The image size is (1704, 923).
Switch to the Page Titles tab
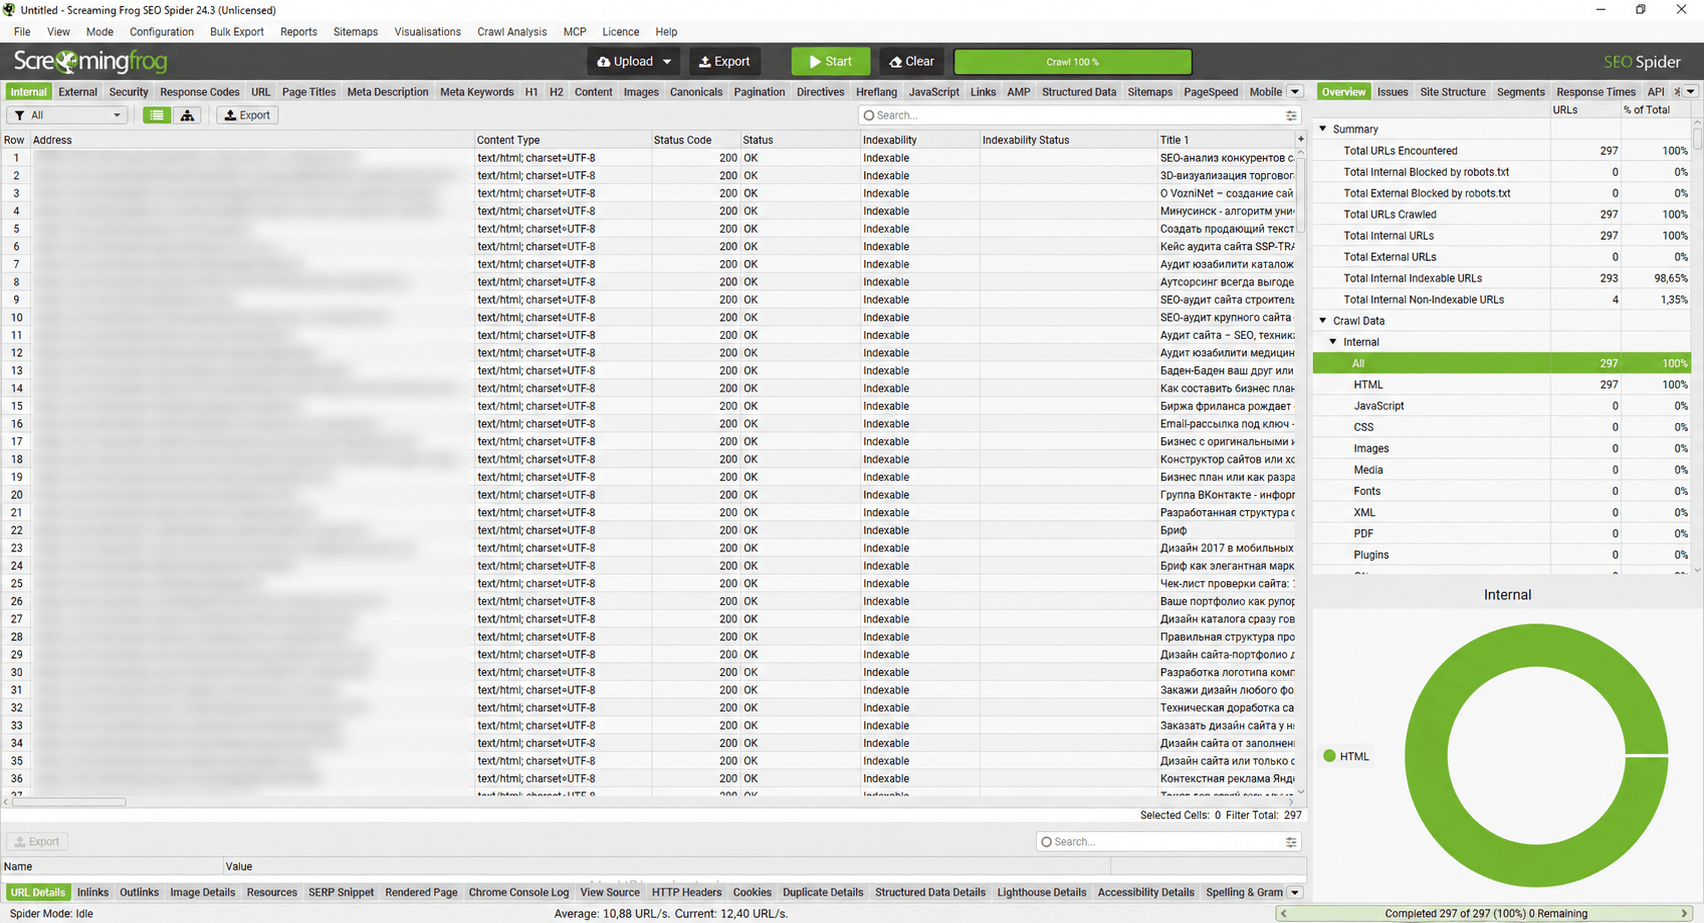tap(309, 91)
